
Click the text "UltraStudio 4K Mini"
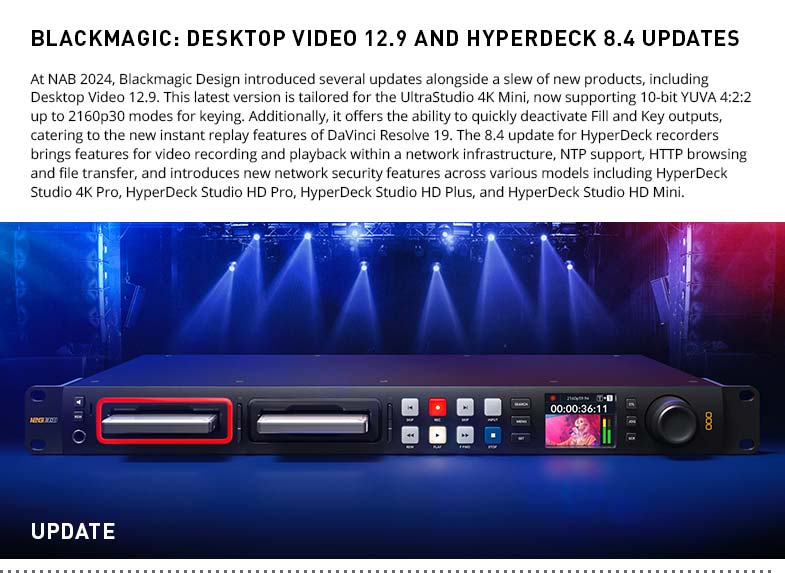[463, 97]
